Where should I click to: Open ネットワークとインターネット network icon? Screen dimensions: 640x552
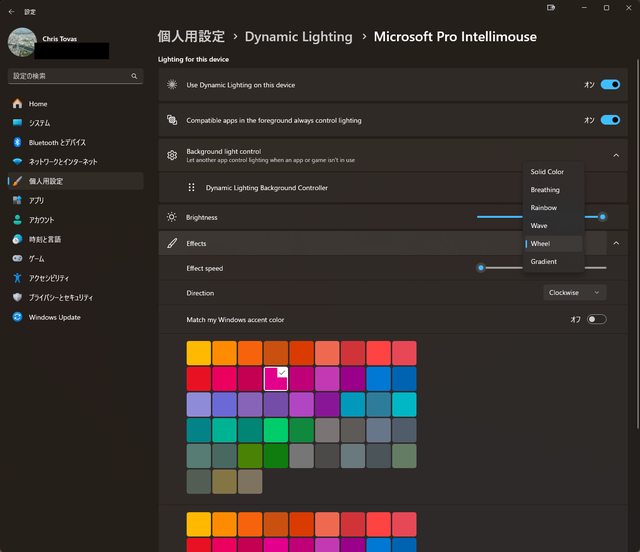[17, 161]
